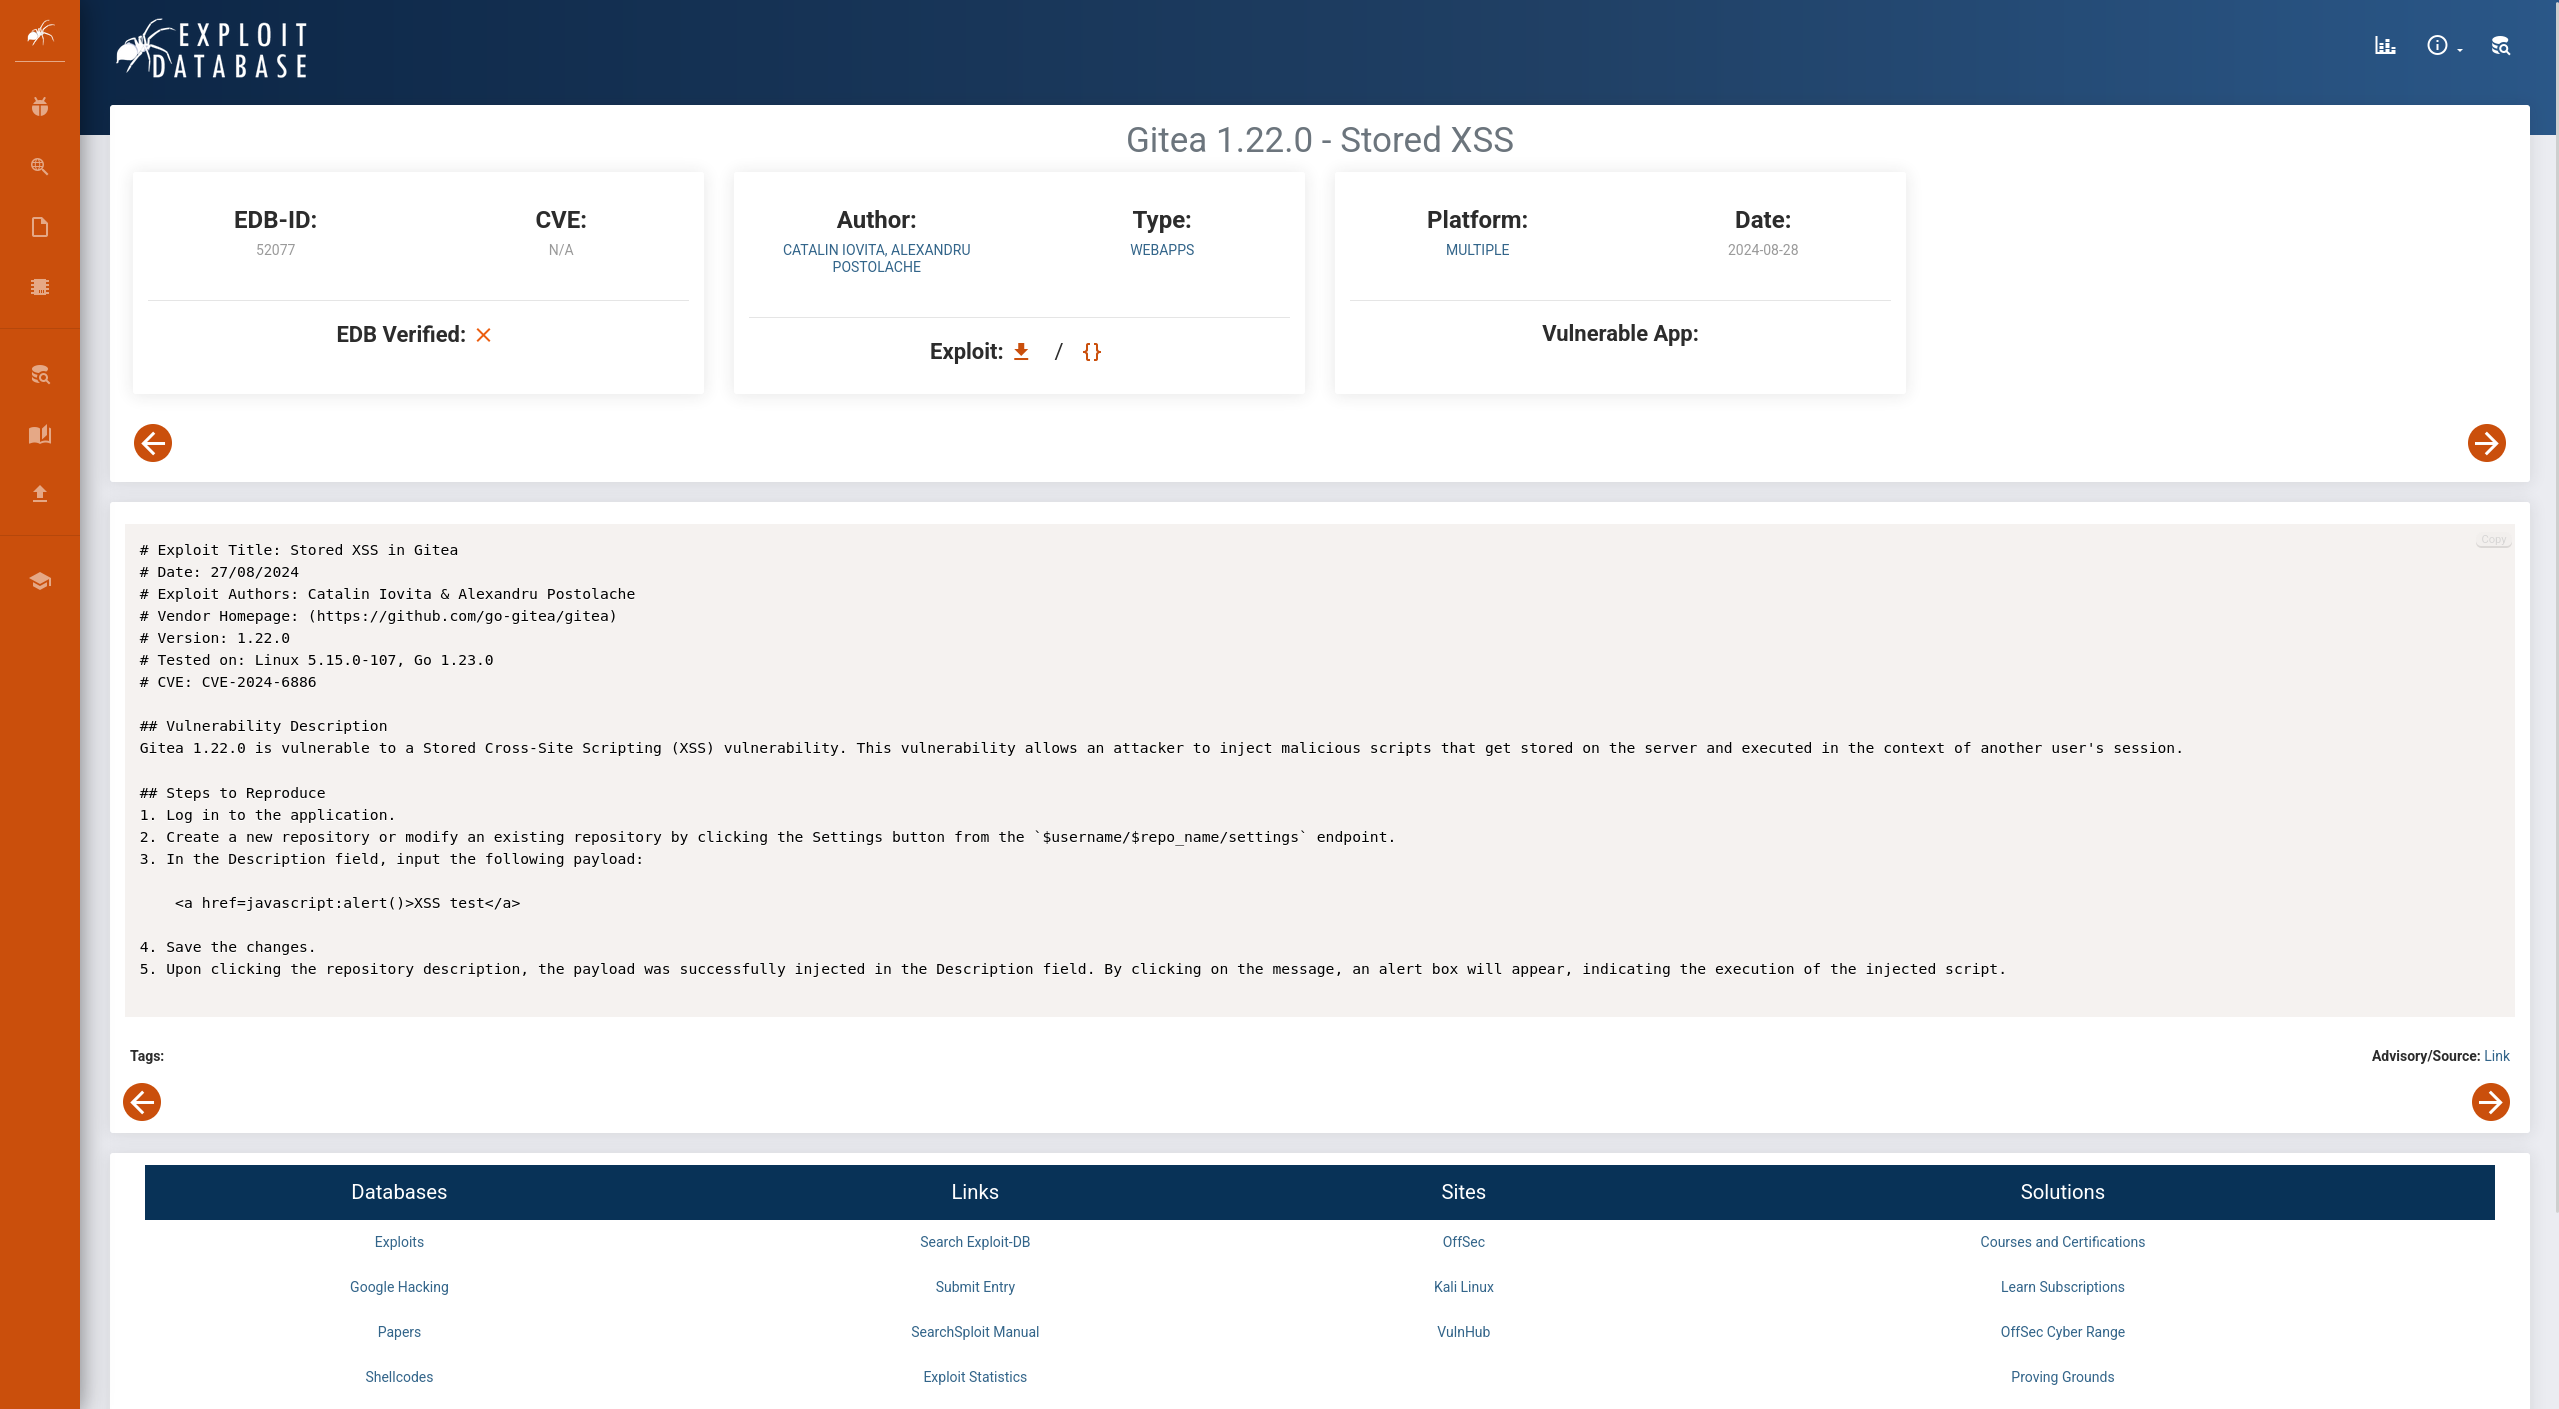
Task: Open Kali Linux site link
Action: click(1464, 1287)
